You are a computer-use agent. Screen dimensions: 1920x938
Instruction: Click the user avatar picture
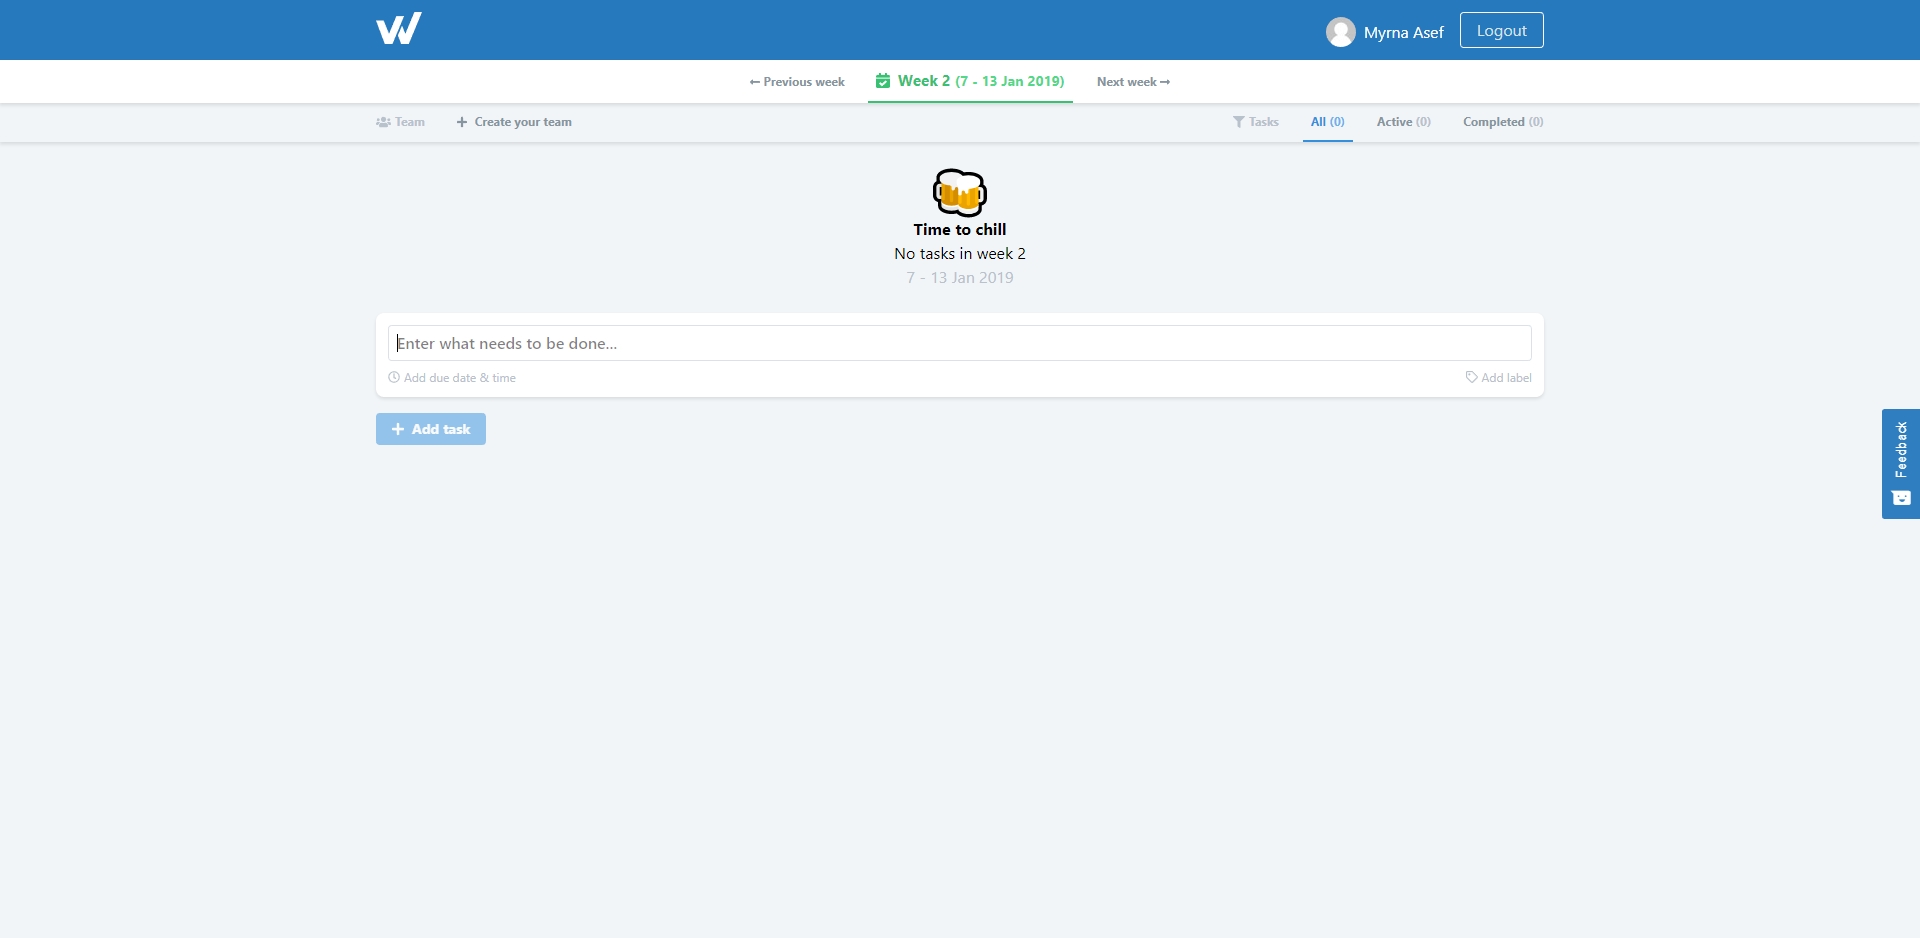point(1340,32)
